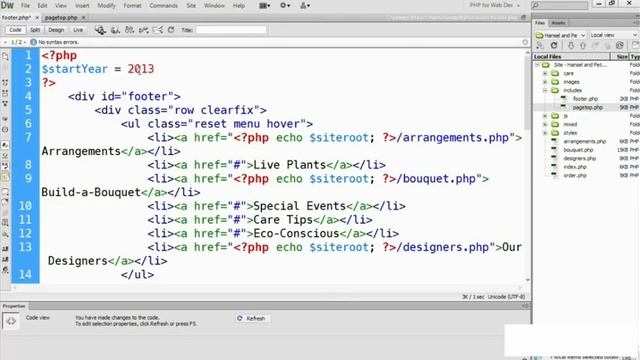Click the Apply Comment coding toolbar icon
The height and width of the screenshot is (360, 640).
pos(5,191)
